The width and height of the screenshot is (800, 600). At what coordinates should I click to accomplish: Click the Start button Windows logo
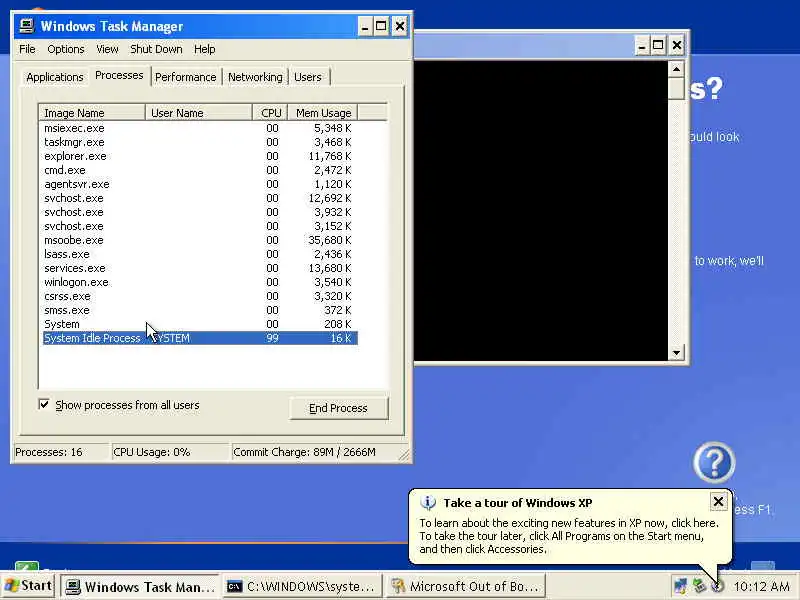(11, 585)
